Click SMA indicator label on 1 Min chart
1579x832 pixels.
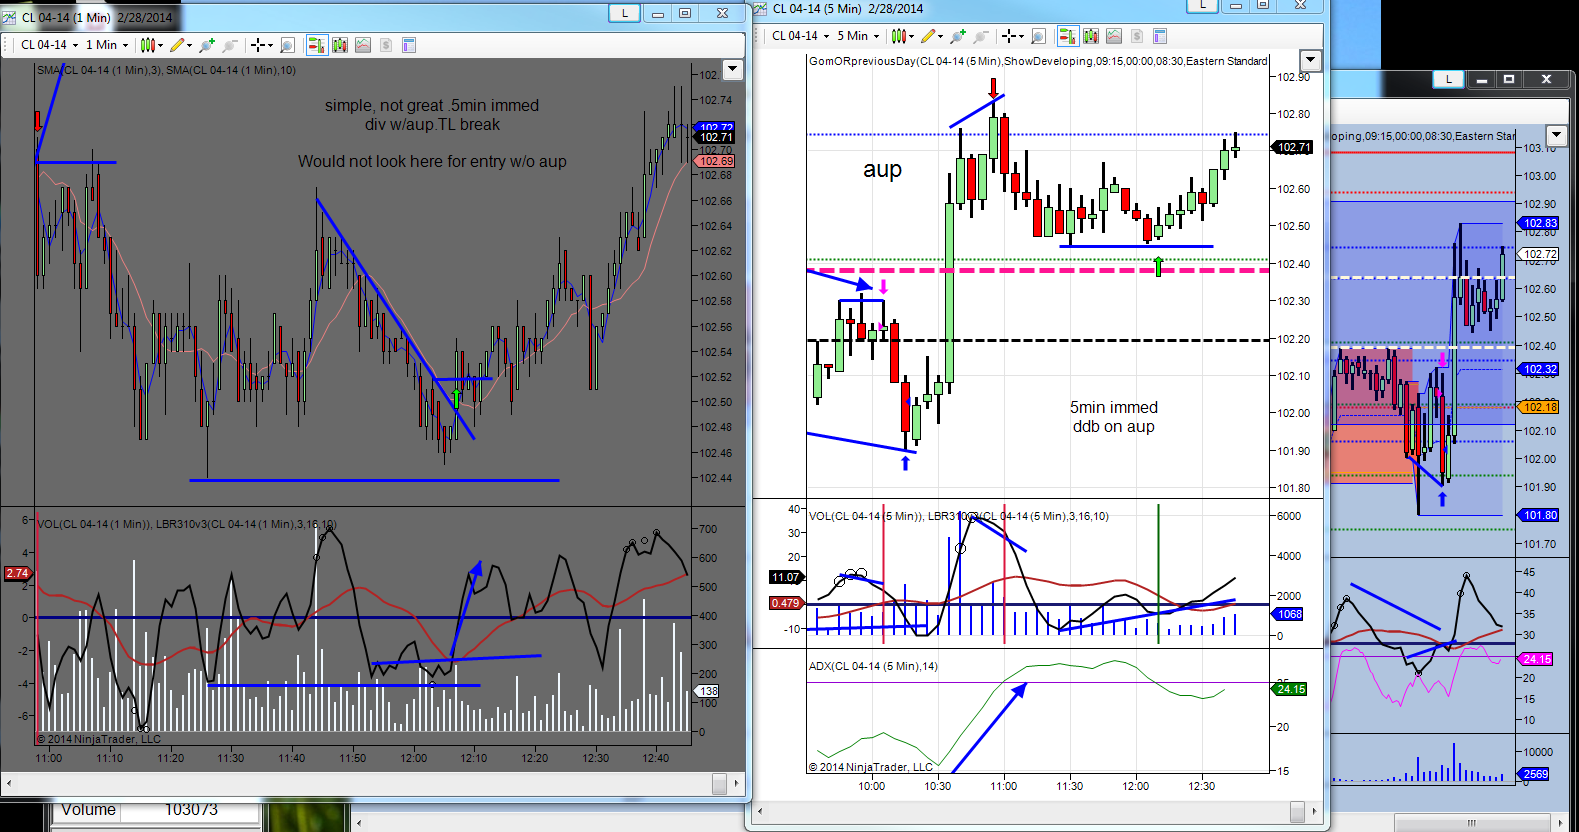click(166, 70)
